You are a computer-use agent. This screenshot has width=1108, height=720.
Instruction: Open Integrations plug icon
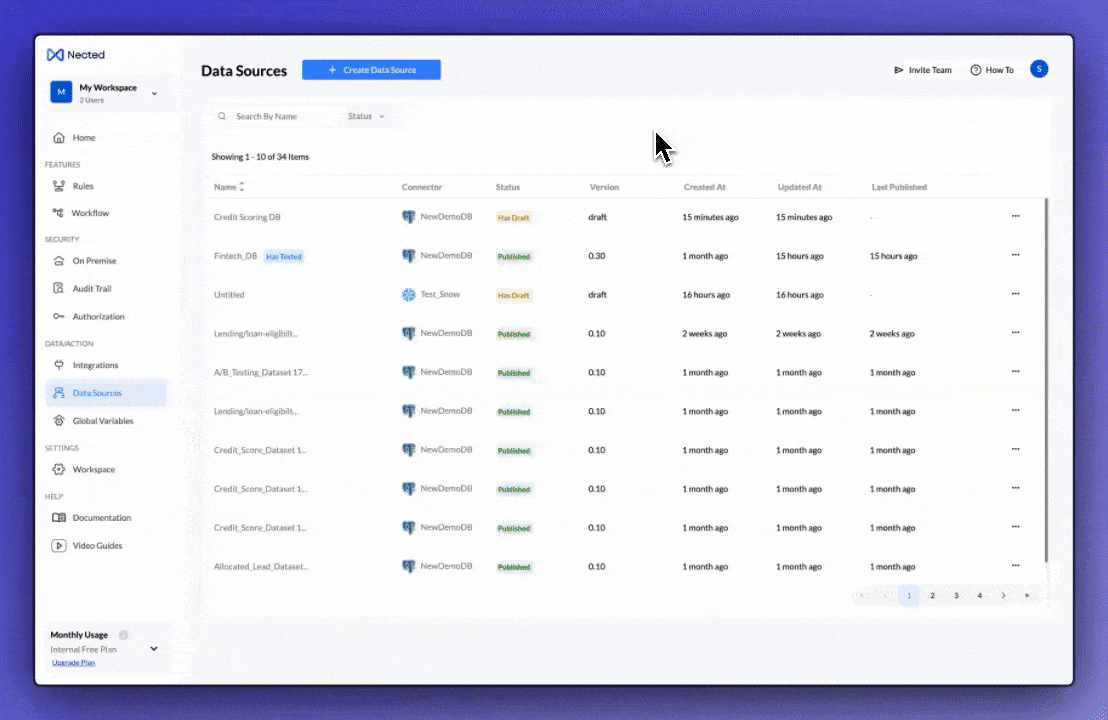(x=59, y=365)
